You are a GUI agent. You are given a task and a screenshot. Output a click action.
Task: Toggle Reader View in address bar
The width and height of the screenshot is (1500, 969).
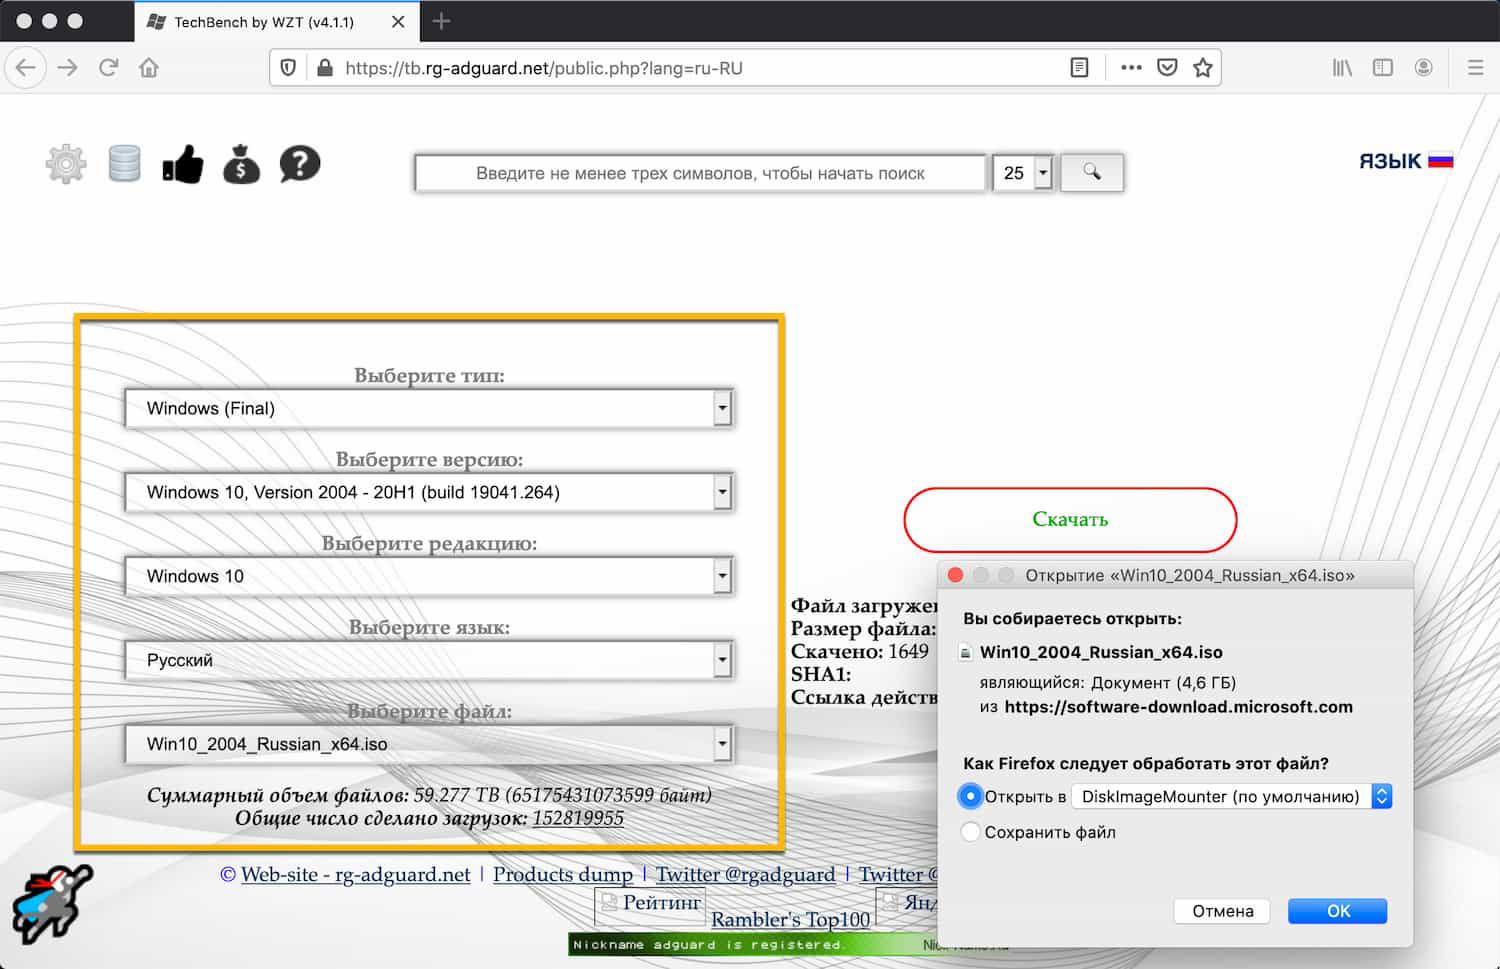click(x=1079, y=68)
